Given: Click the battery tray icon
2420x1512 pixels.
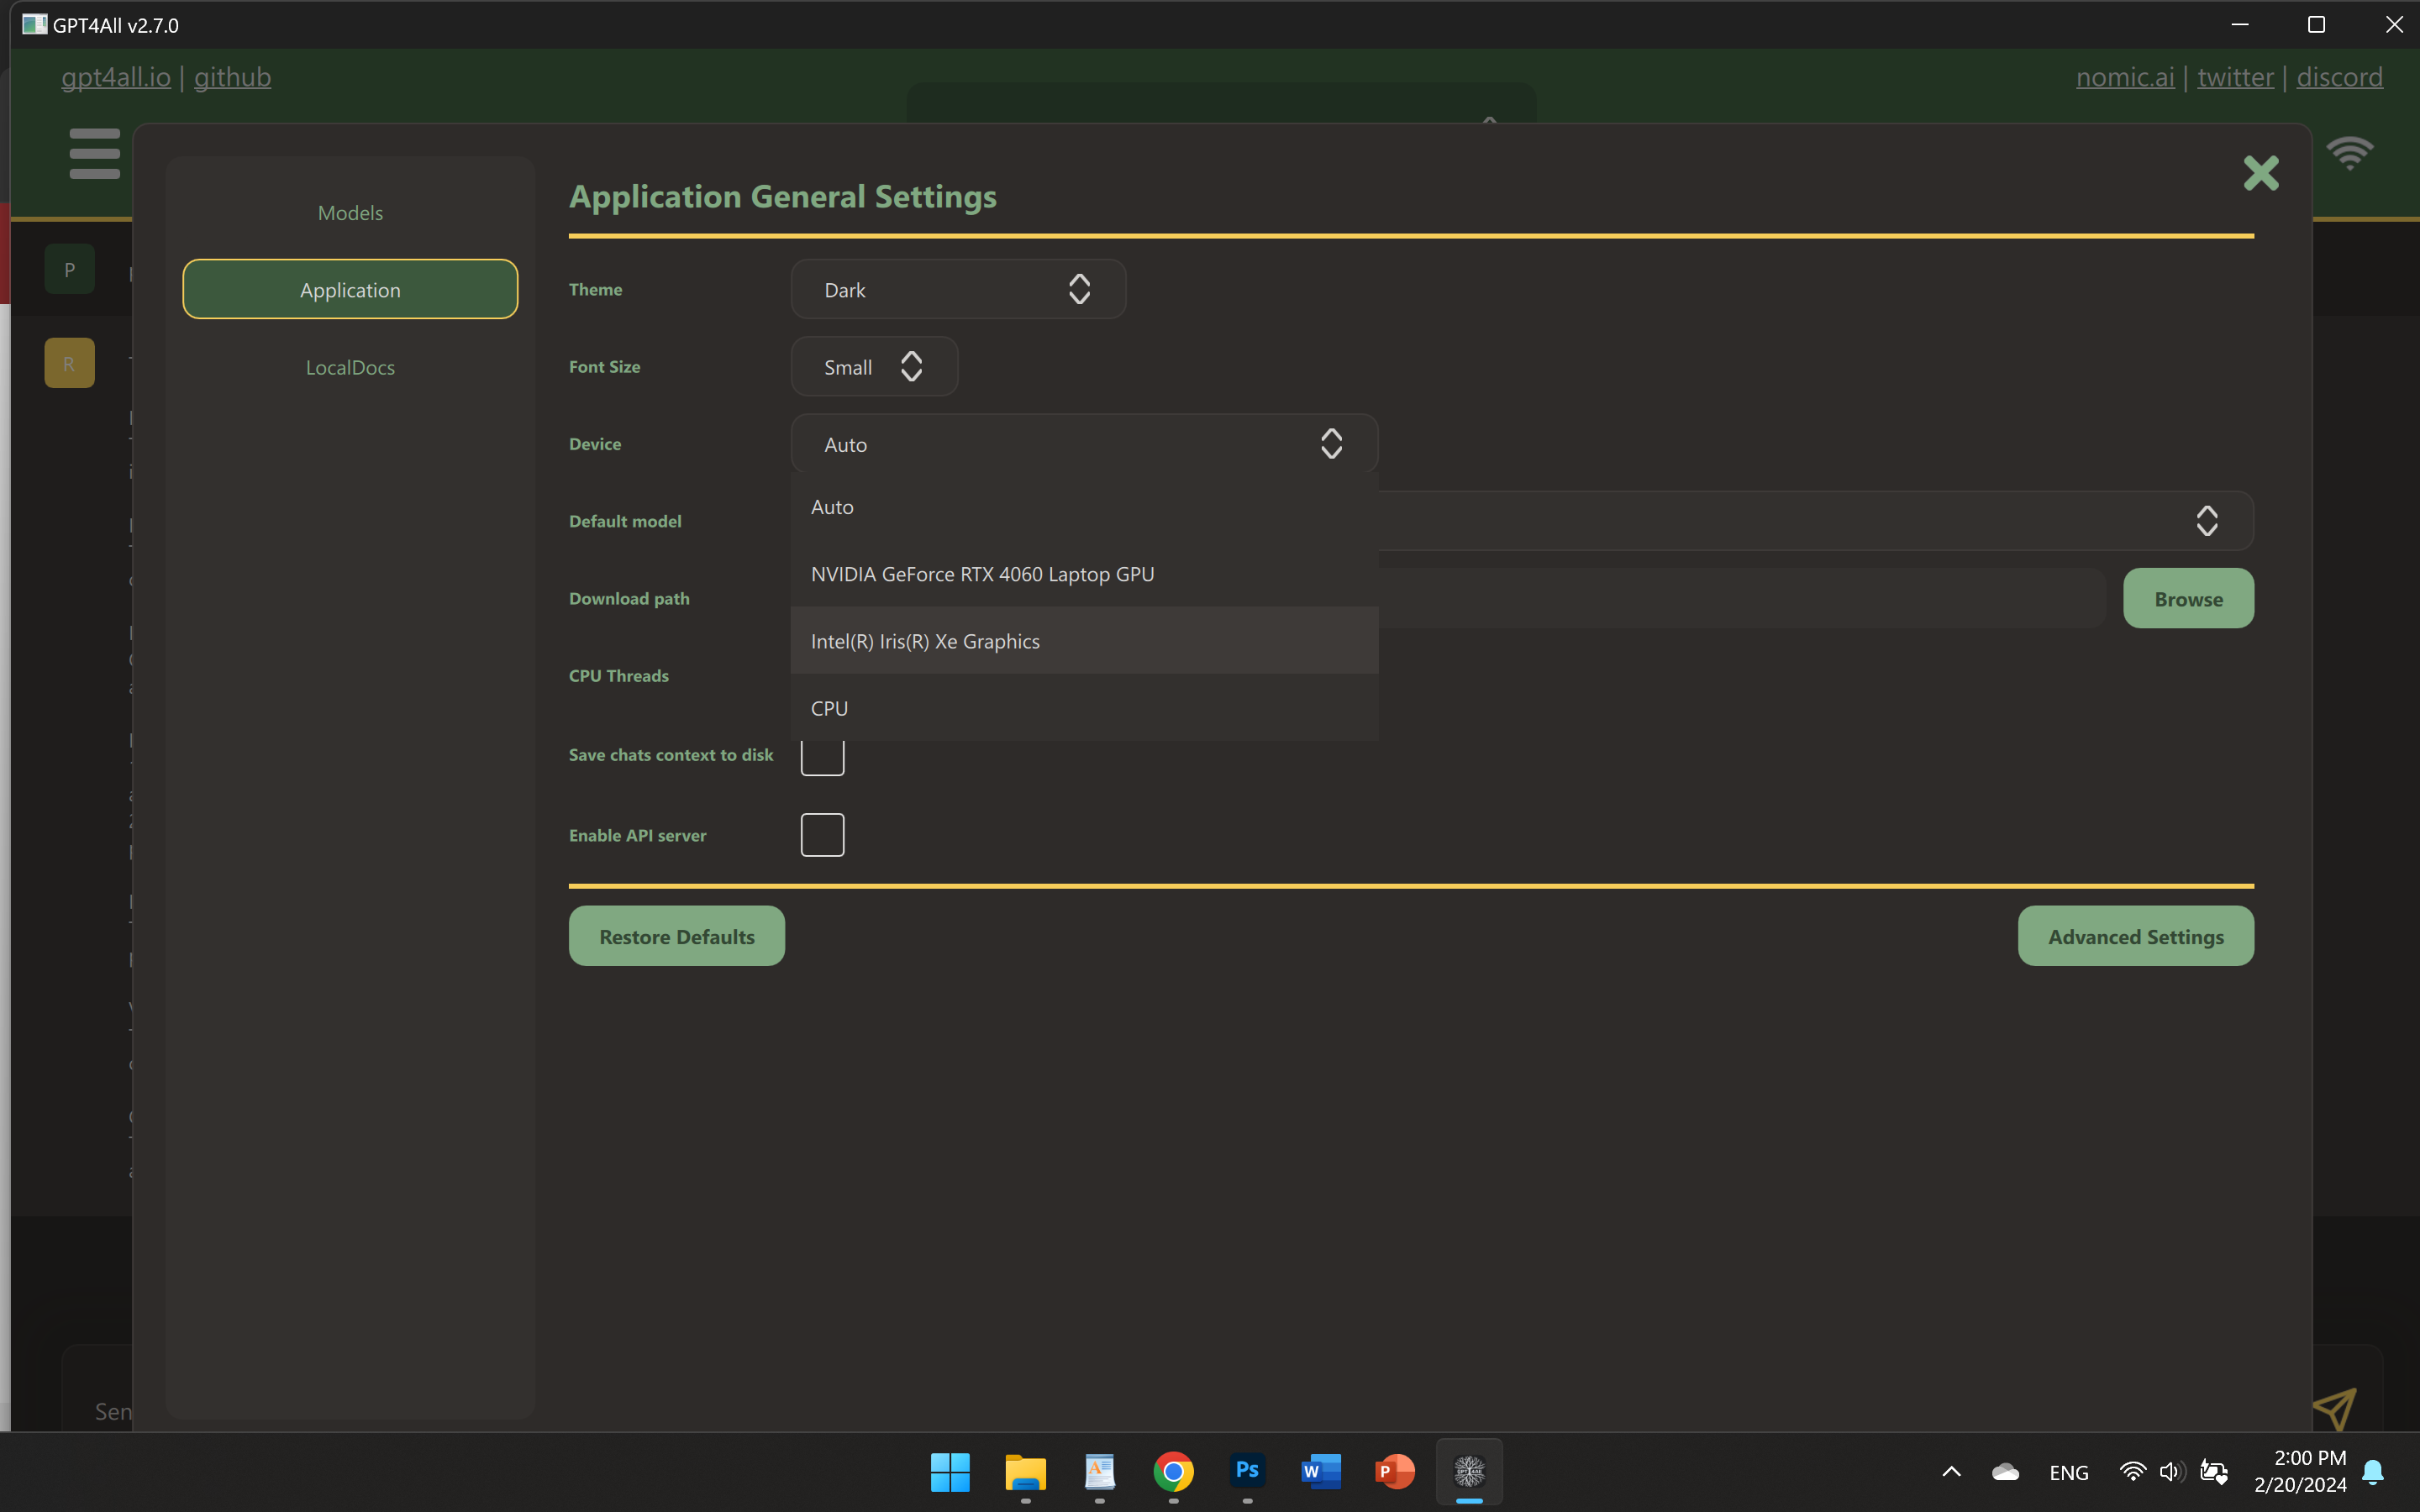Looking at the screenshot, I should (x=2213, y=1471).
